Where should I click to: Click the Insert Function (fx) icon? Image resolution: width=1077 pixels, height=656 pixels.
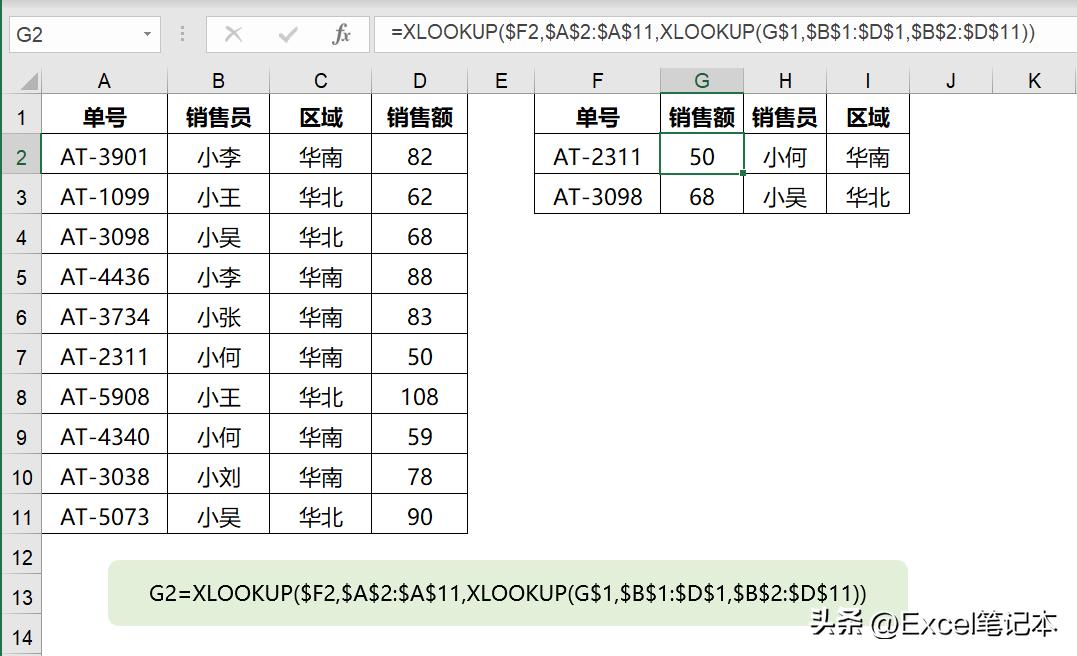342,33
